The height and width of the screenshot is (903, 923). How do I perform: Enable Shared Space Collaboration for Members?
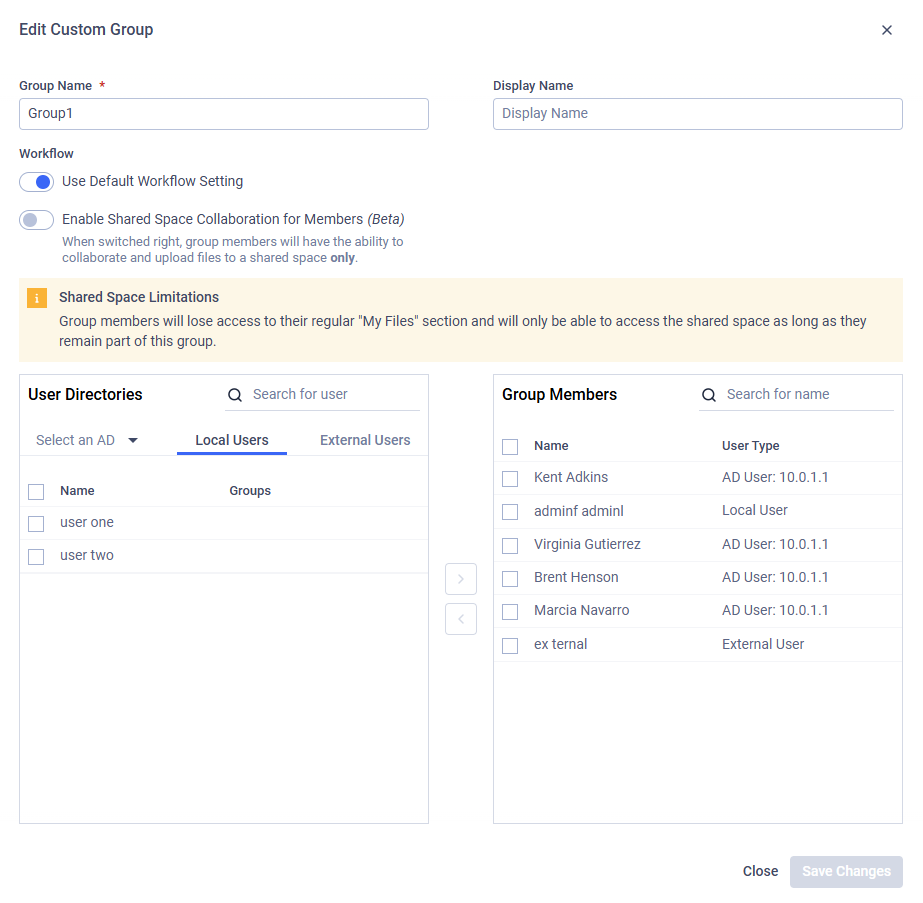tap(36, 219)
